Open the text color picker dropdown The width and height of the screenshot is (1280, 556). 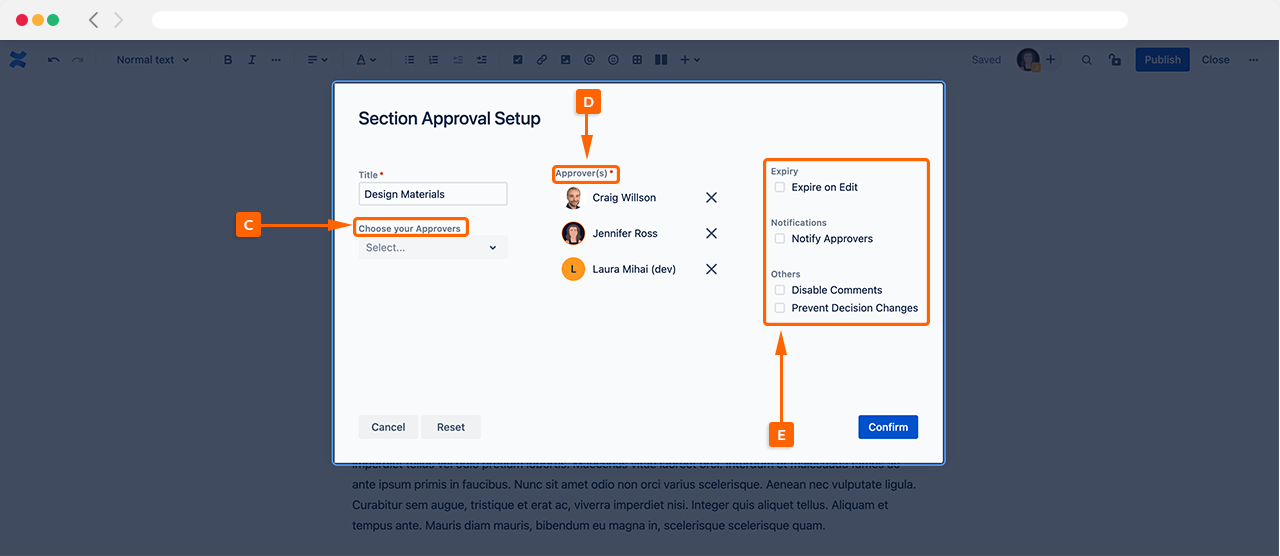pyautogui.click(x=366, y=60)
